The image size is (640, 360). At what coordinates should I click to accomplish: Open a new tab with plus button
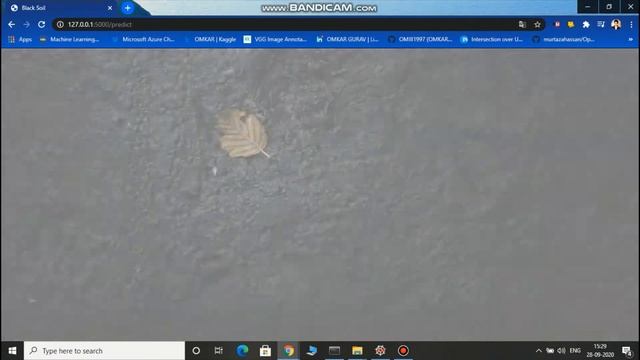coord(127,8)
